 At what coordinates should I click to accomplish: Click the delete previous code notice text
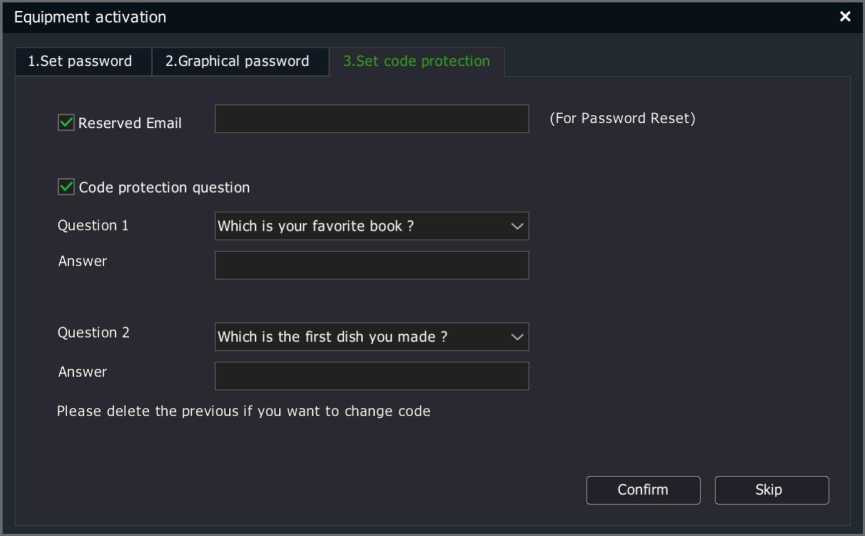243,411
